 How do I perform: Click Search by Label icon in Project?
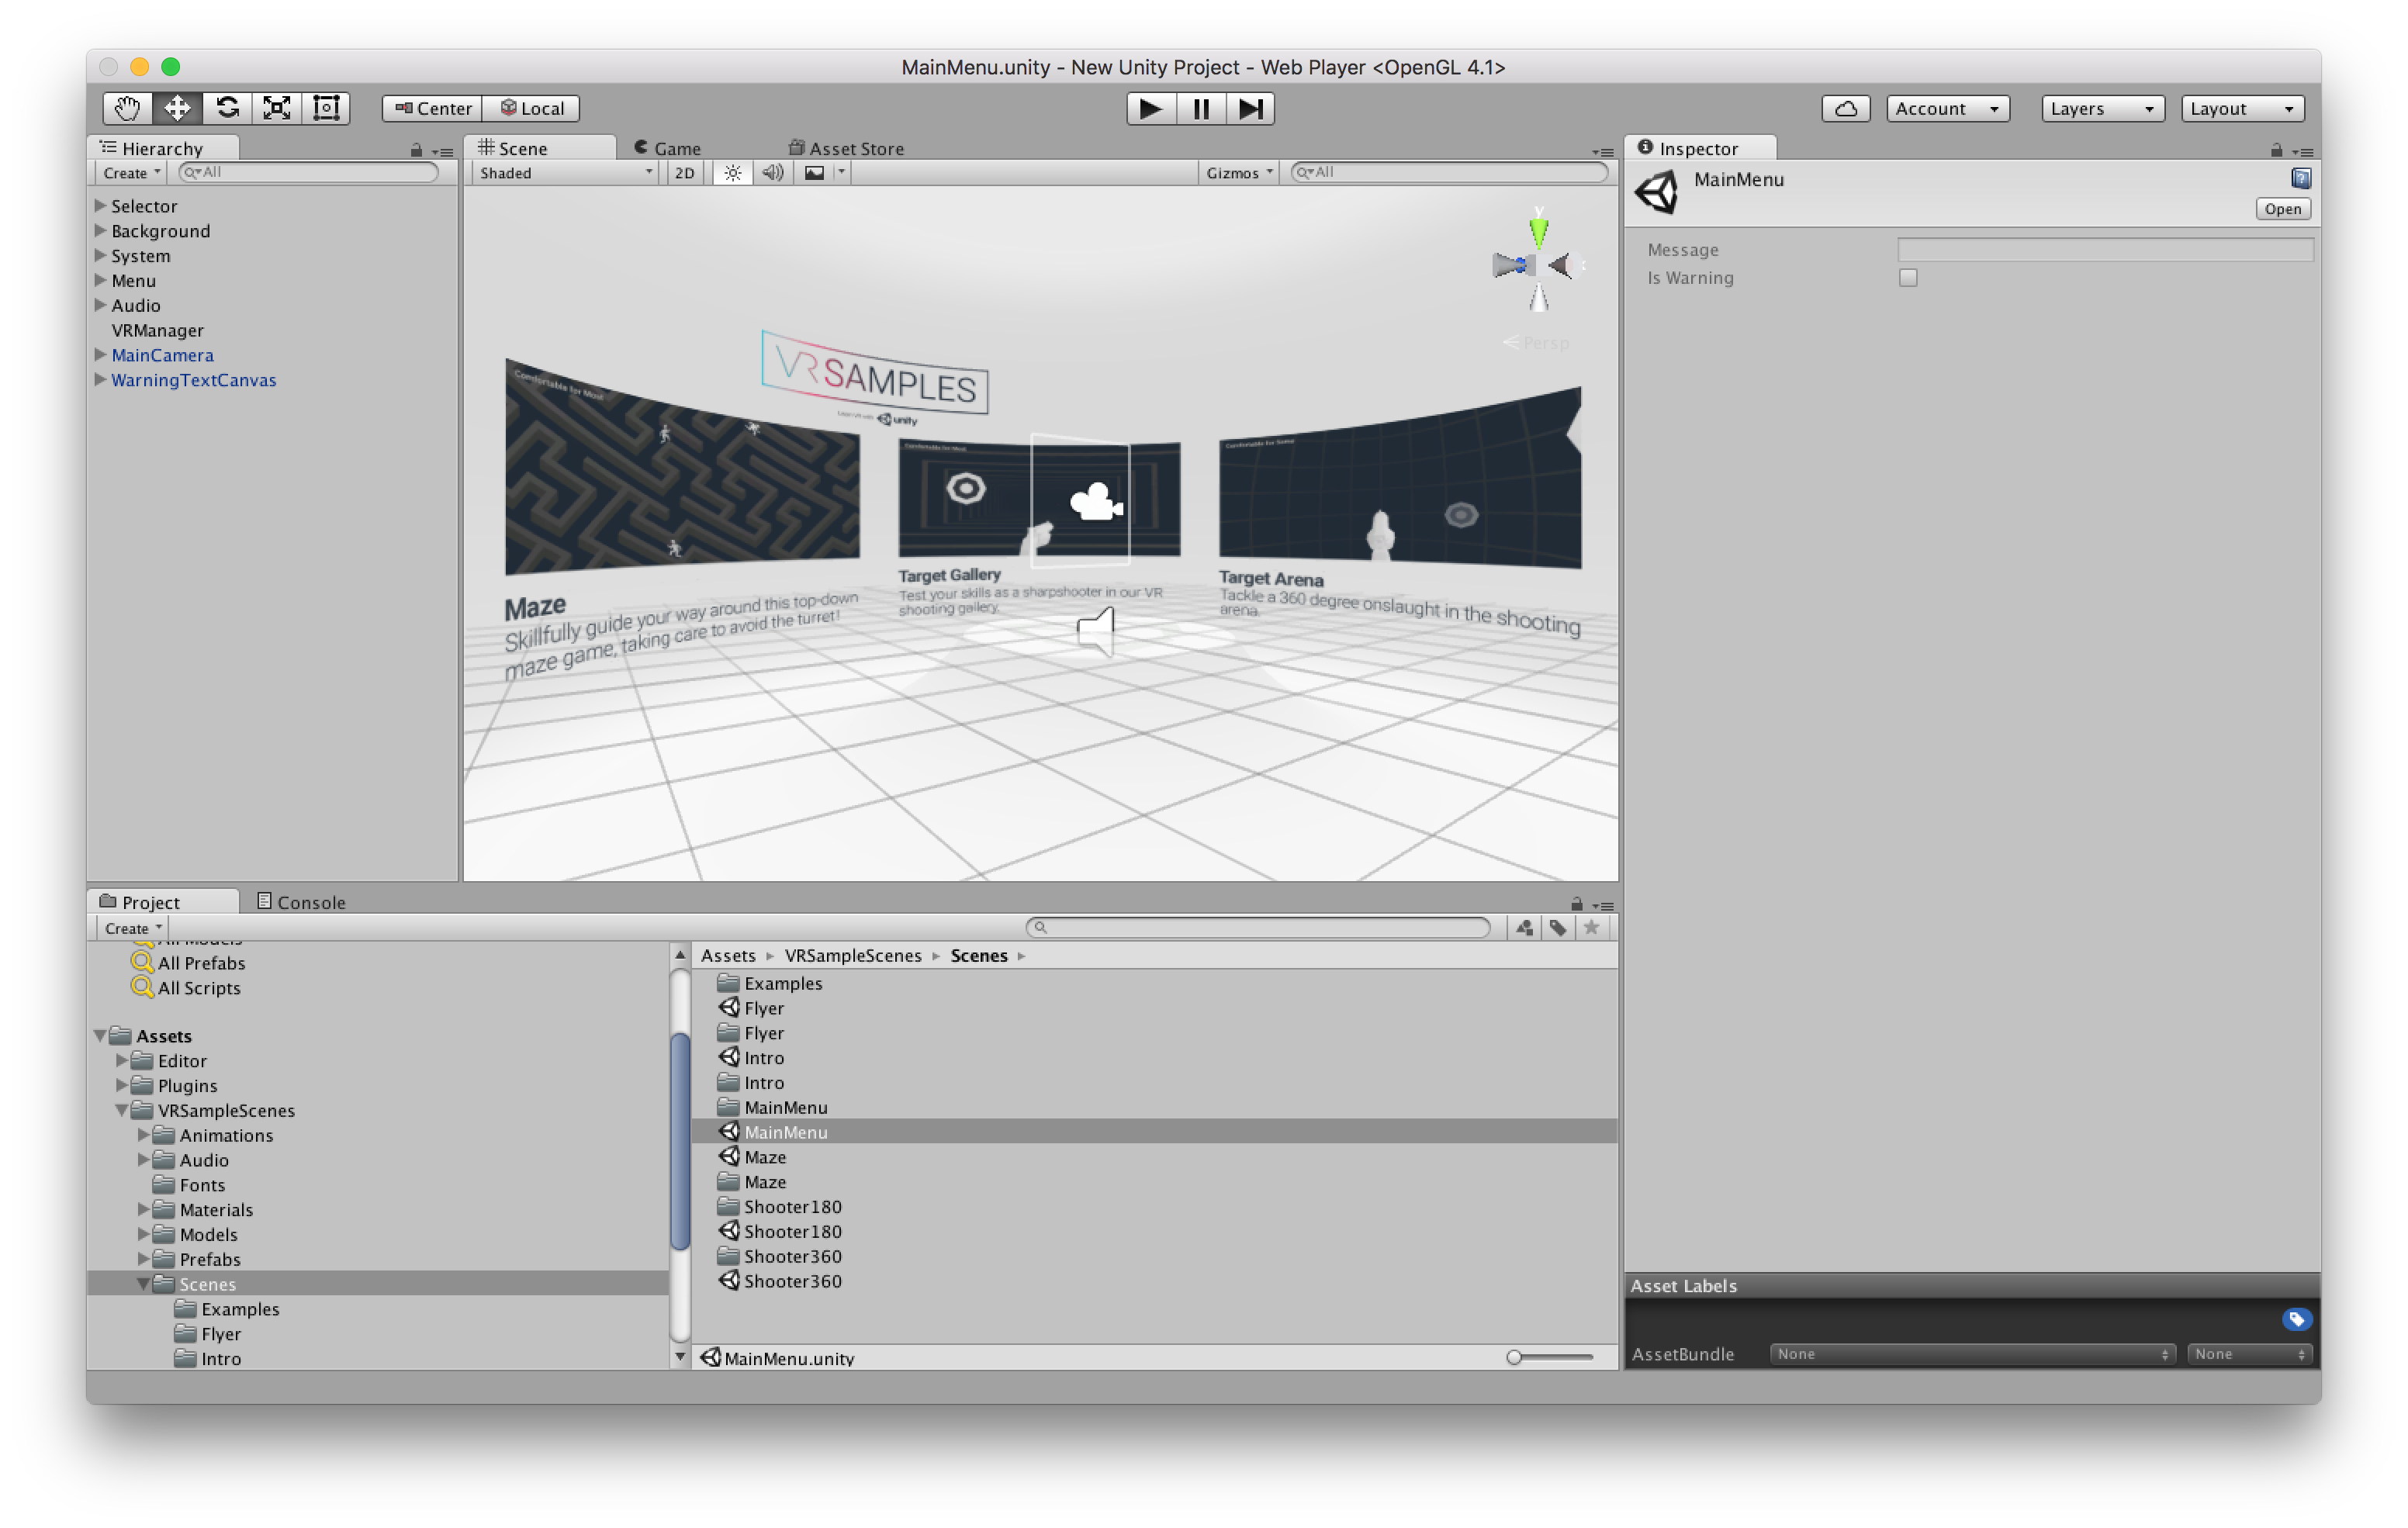[1558, 927]
